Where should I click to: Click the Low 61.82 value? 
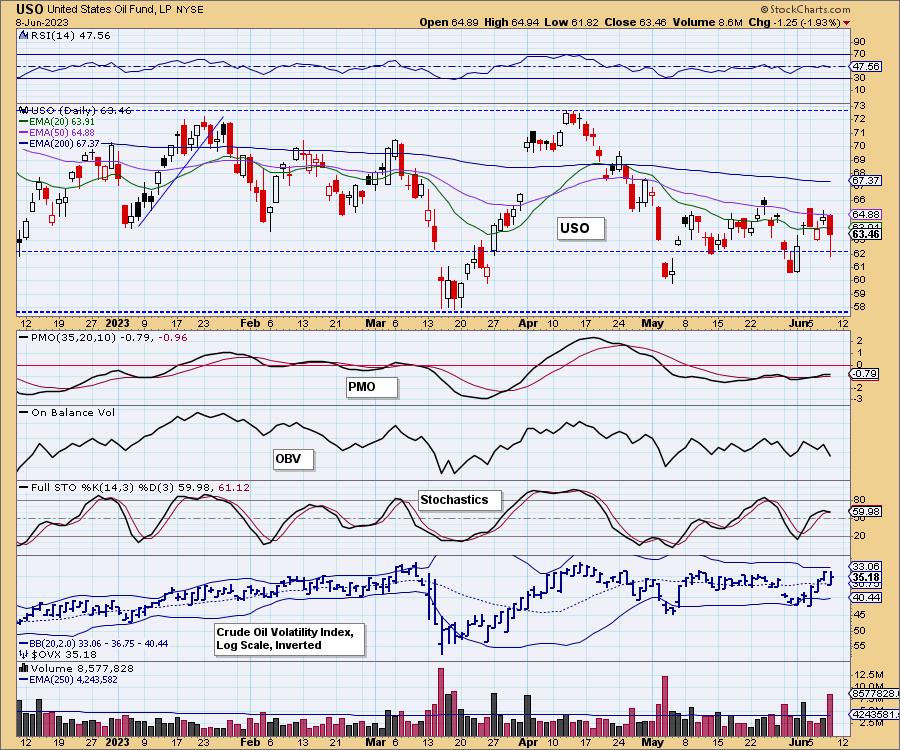(x=571, y=22)
